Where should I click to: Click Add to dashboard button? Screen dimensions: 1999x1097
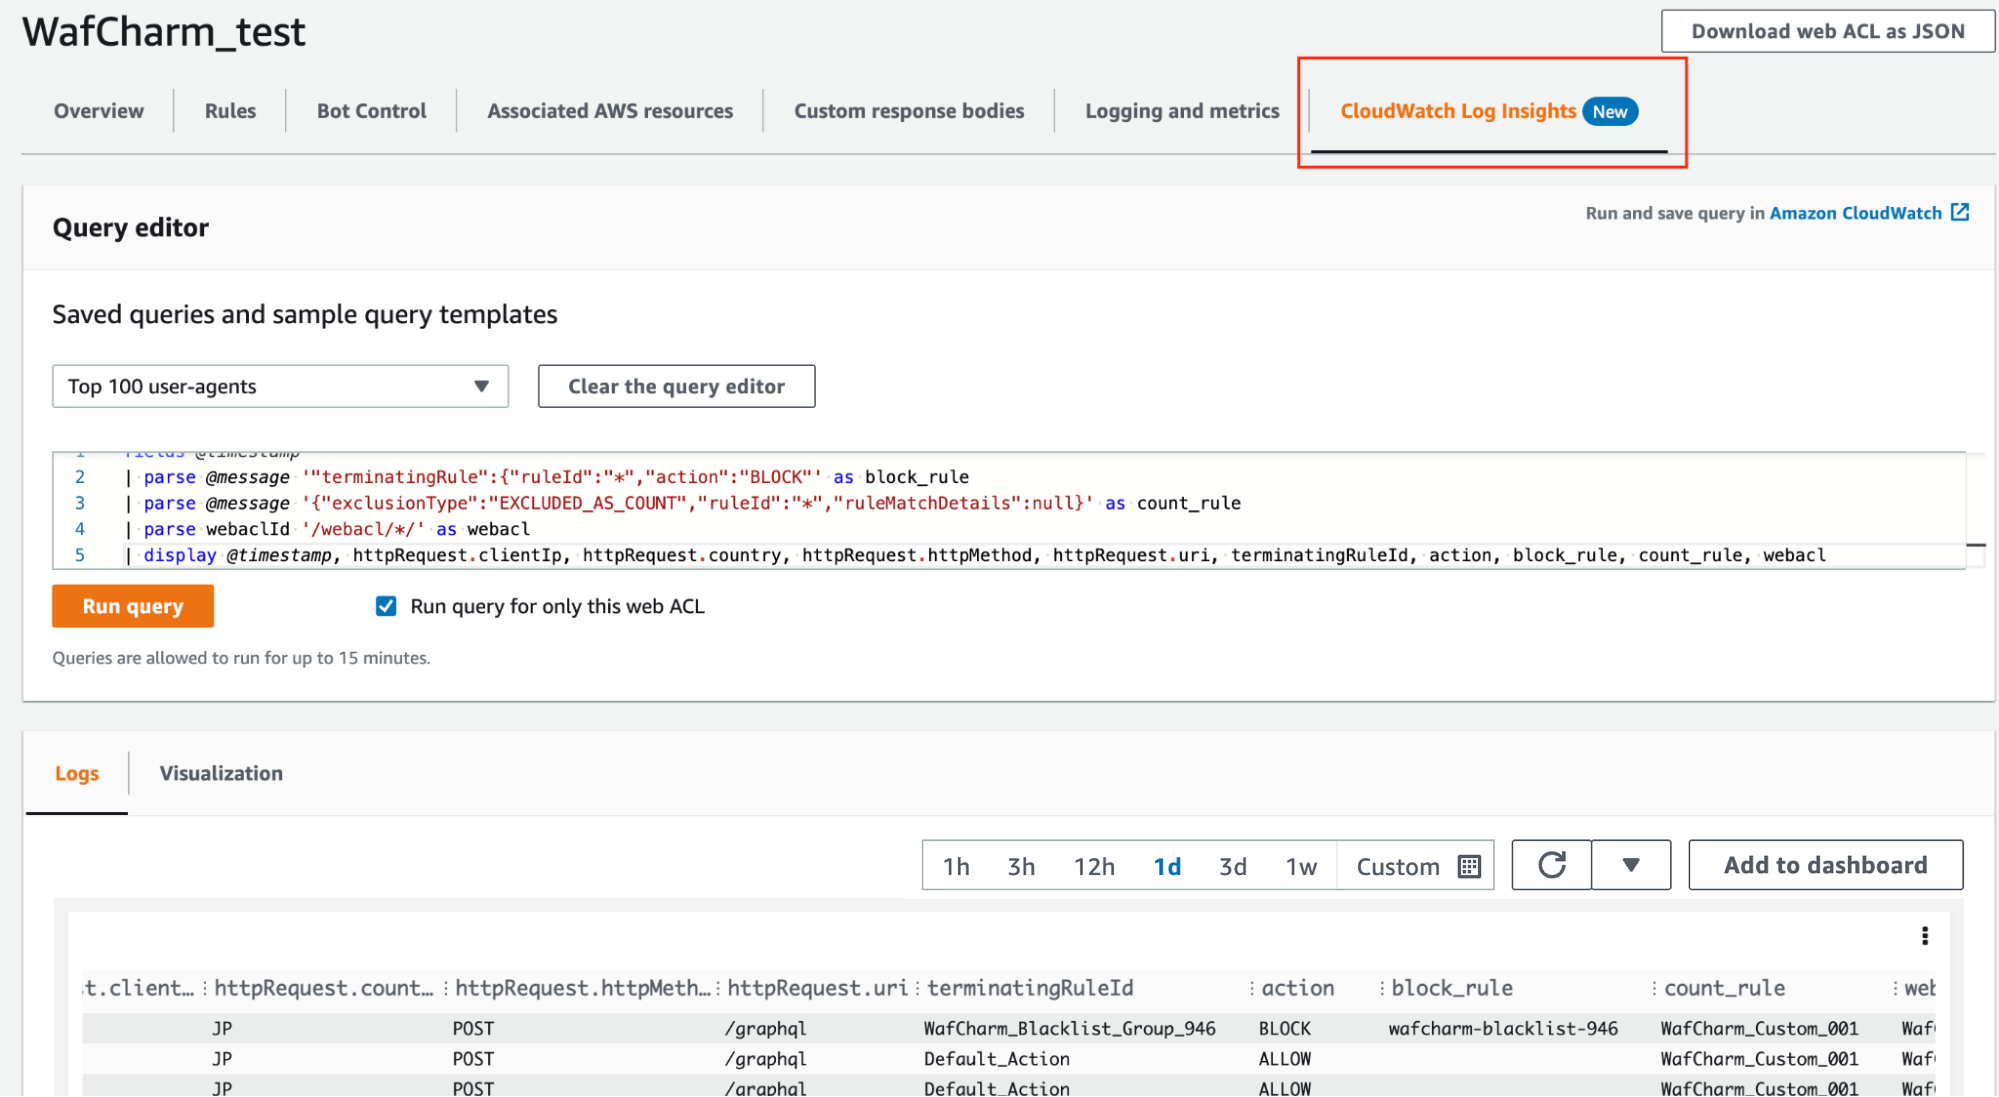pos(1825,865)
